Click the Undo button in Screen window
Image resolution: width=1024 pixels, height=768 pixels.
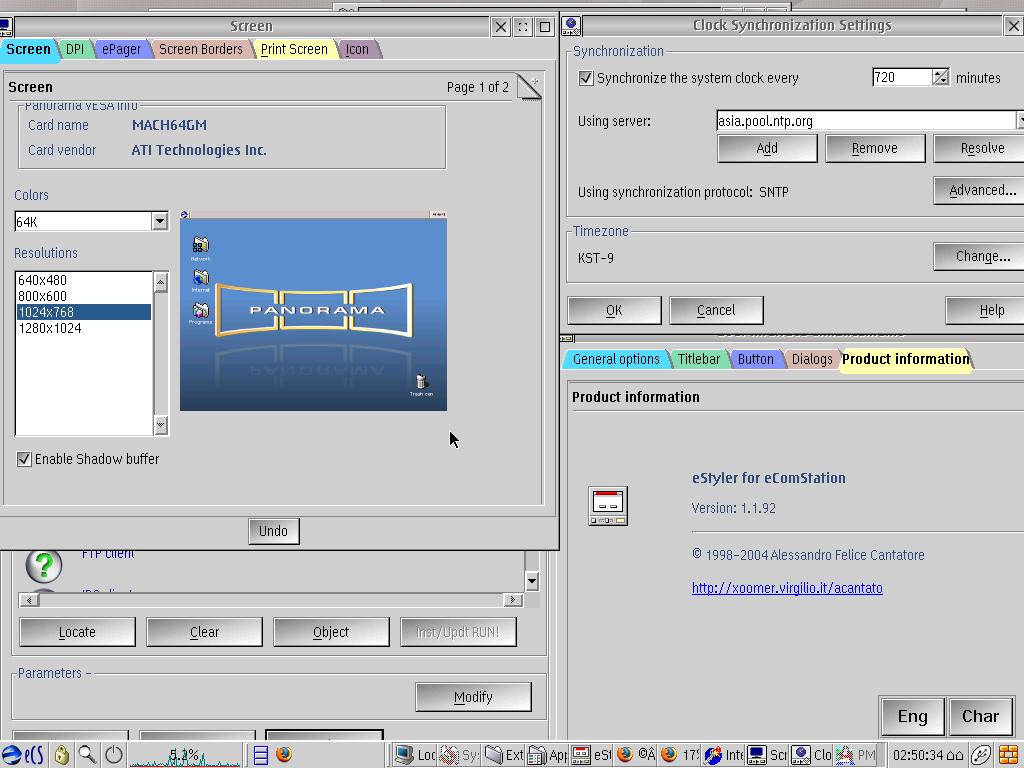point(274,531)
